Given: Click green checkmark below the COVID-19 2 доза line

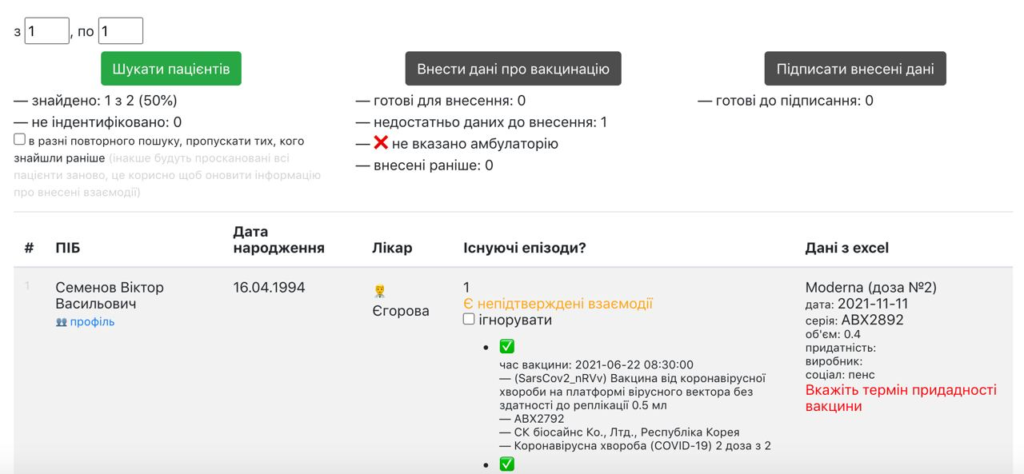Looking at the screenshot, I should (507, 464).
